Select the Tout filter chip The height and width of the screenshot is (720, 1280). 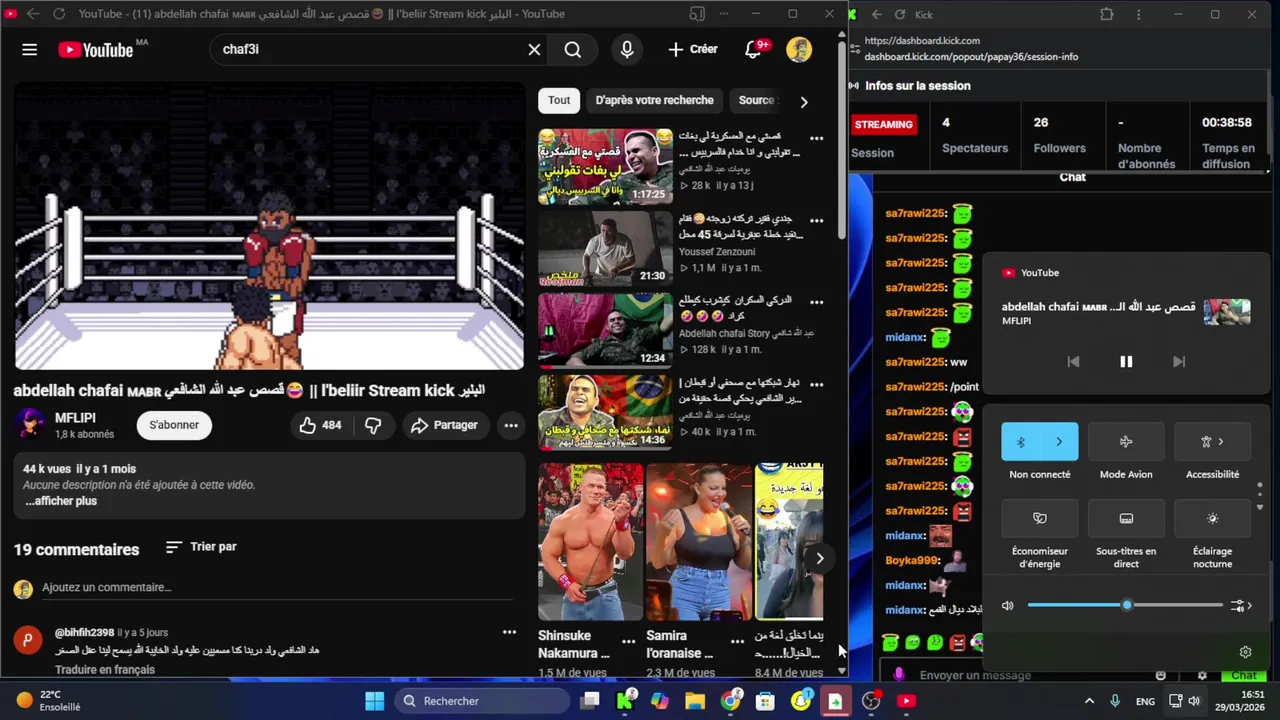coord(559,100)
